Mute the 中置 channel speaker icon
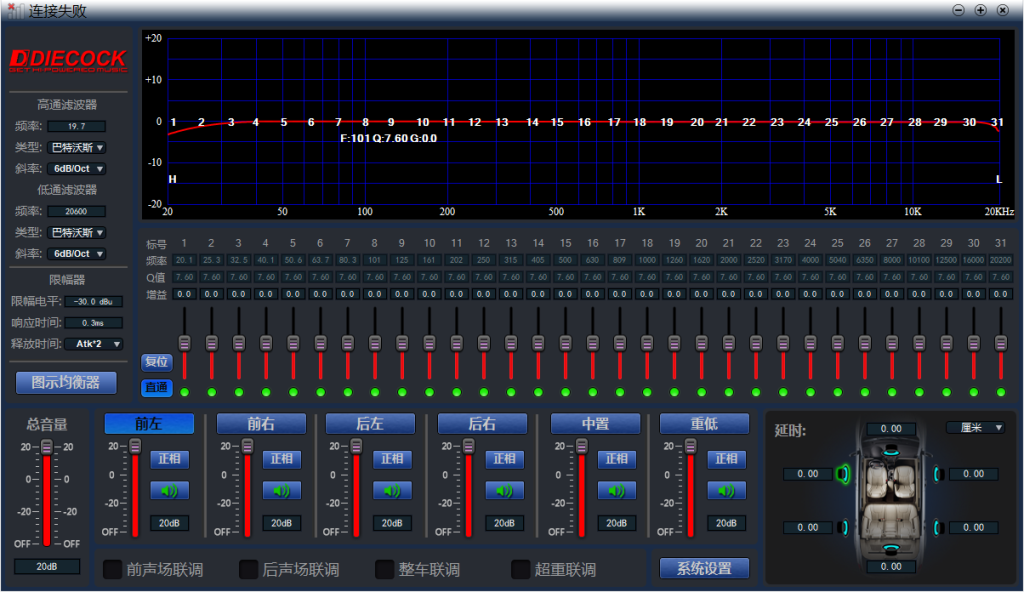1024x592 pixels. [x=616, y=490]
